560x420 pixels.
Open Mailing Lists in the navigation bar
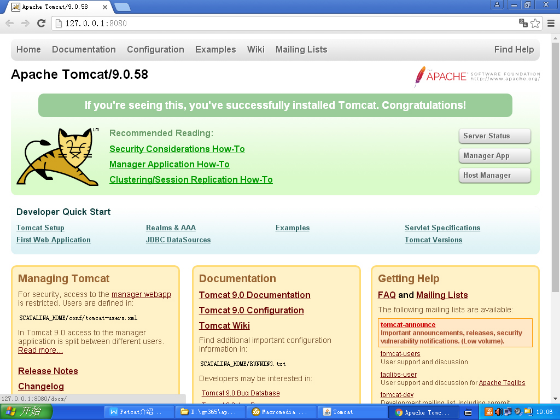(x=301, y=49)
